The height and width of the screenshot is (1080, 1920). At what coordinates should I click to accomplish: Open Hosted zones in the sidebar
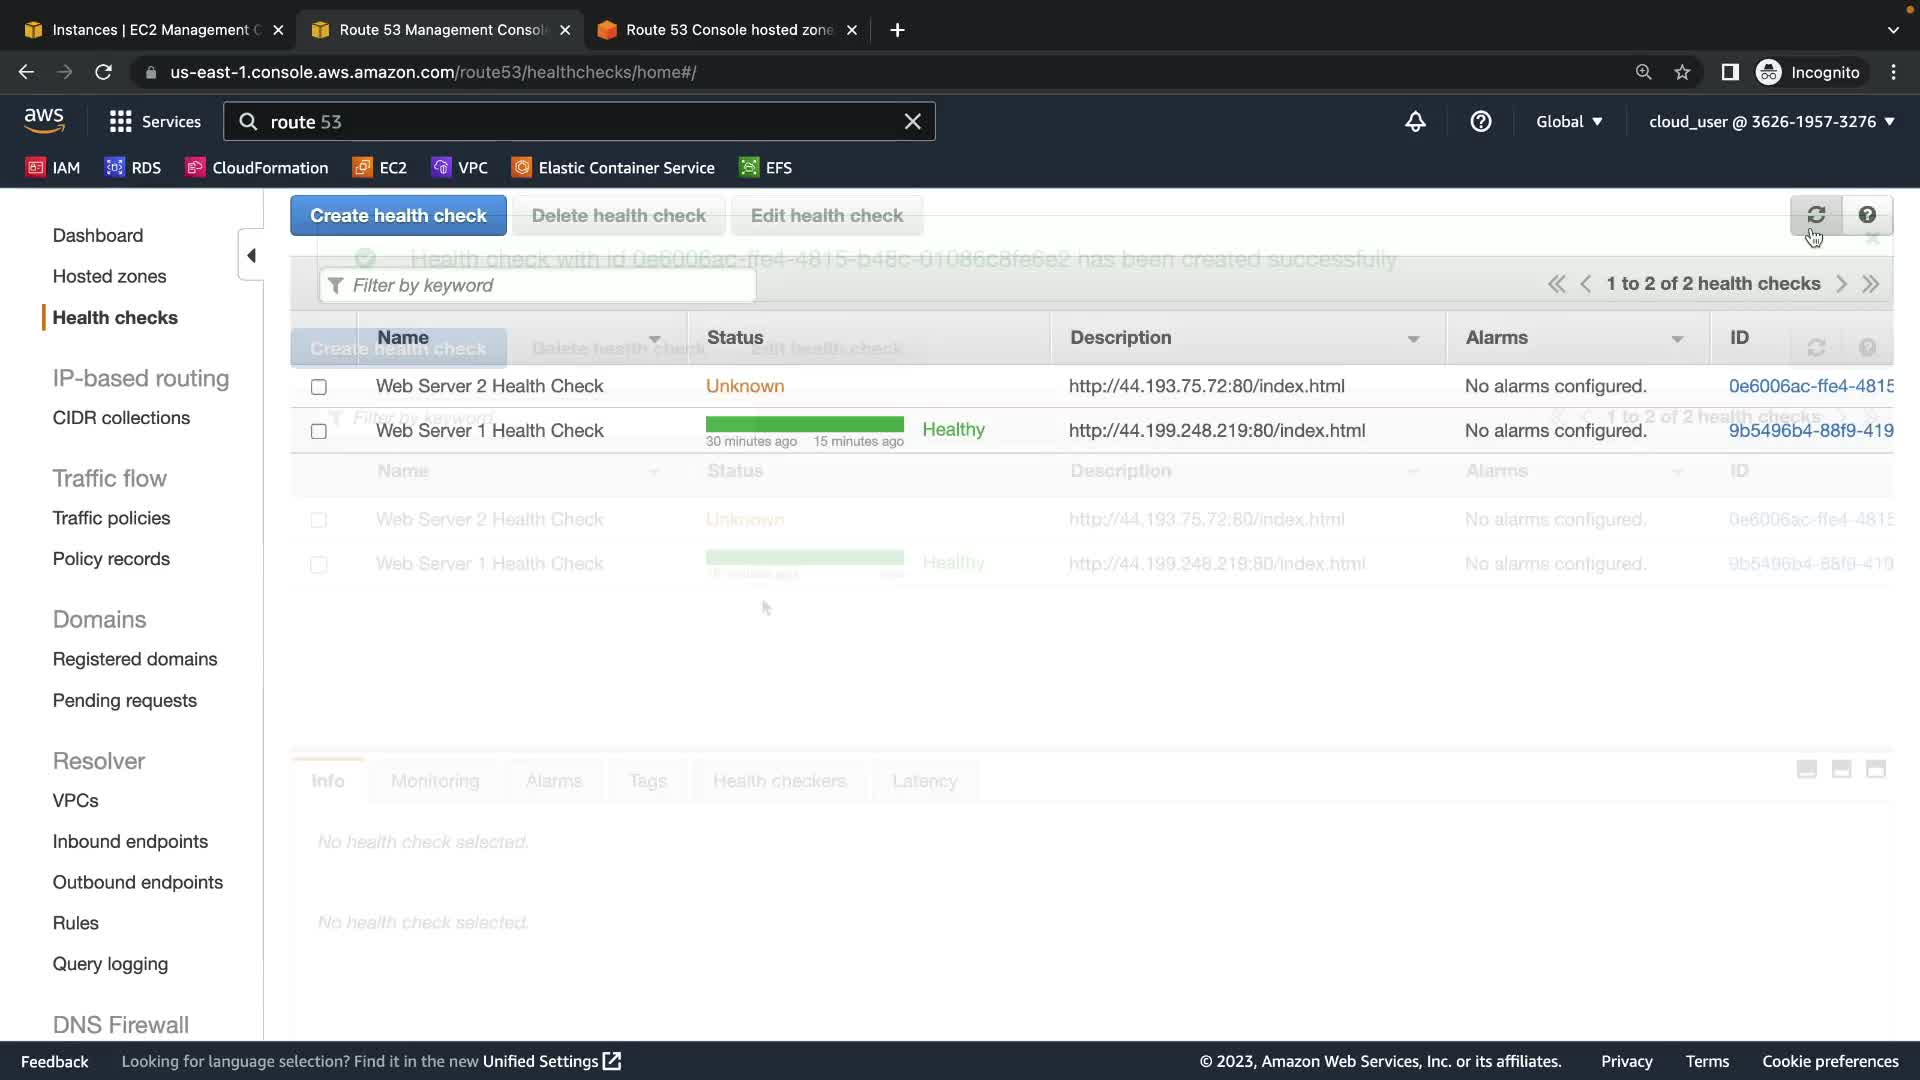coord(109,276)
